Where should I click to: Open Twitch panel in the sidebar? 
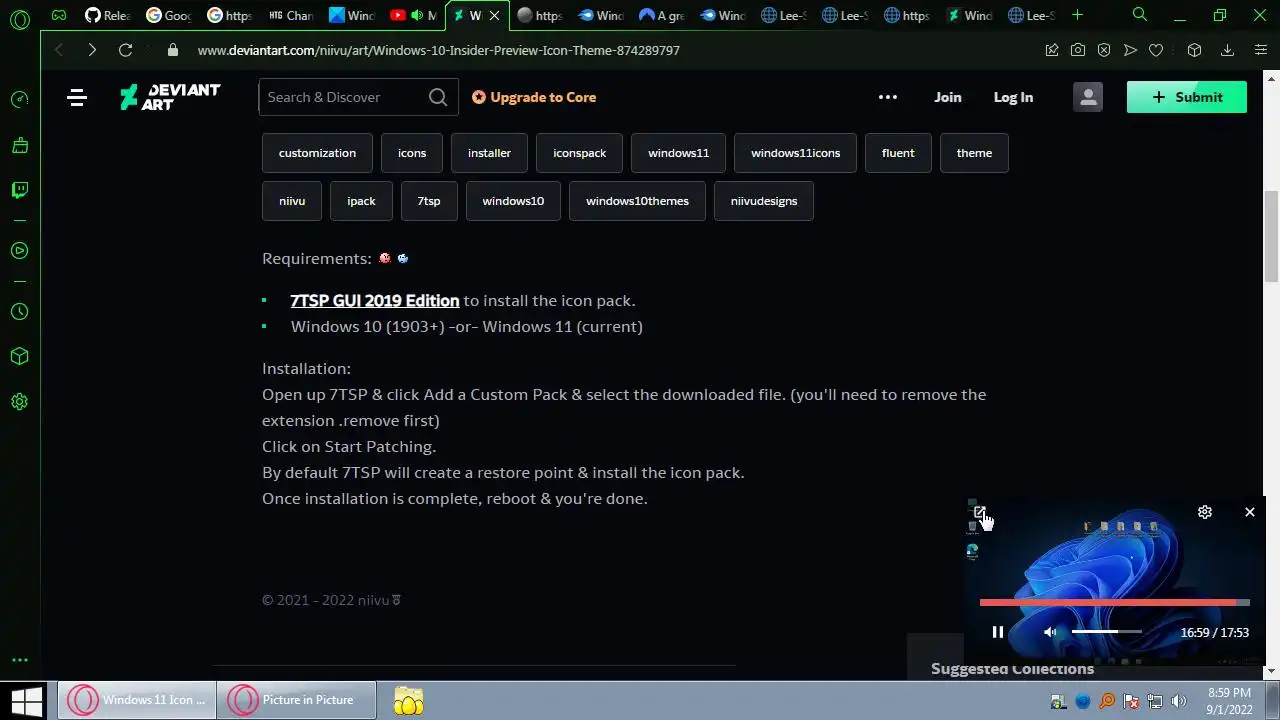[19, 190]
